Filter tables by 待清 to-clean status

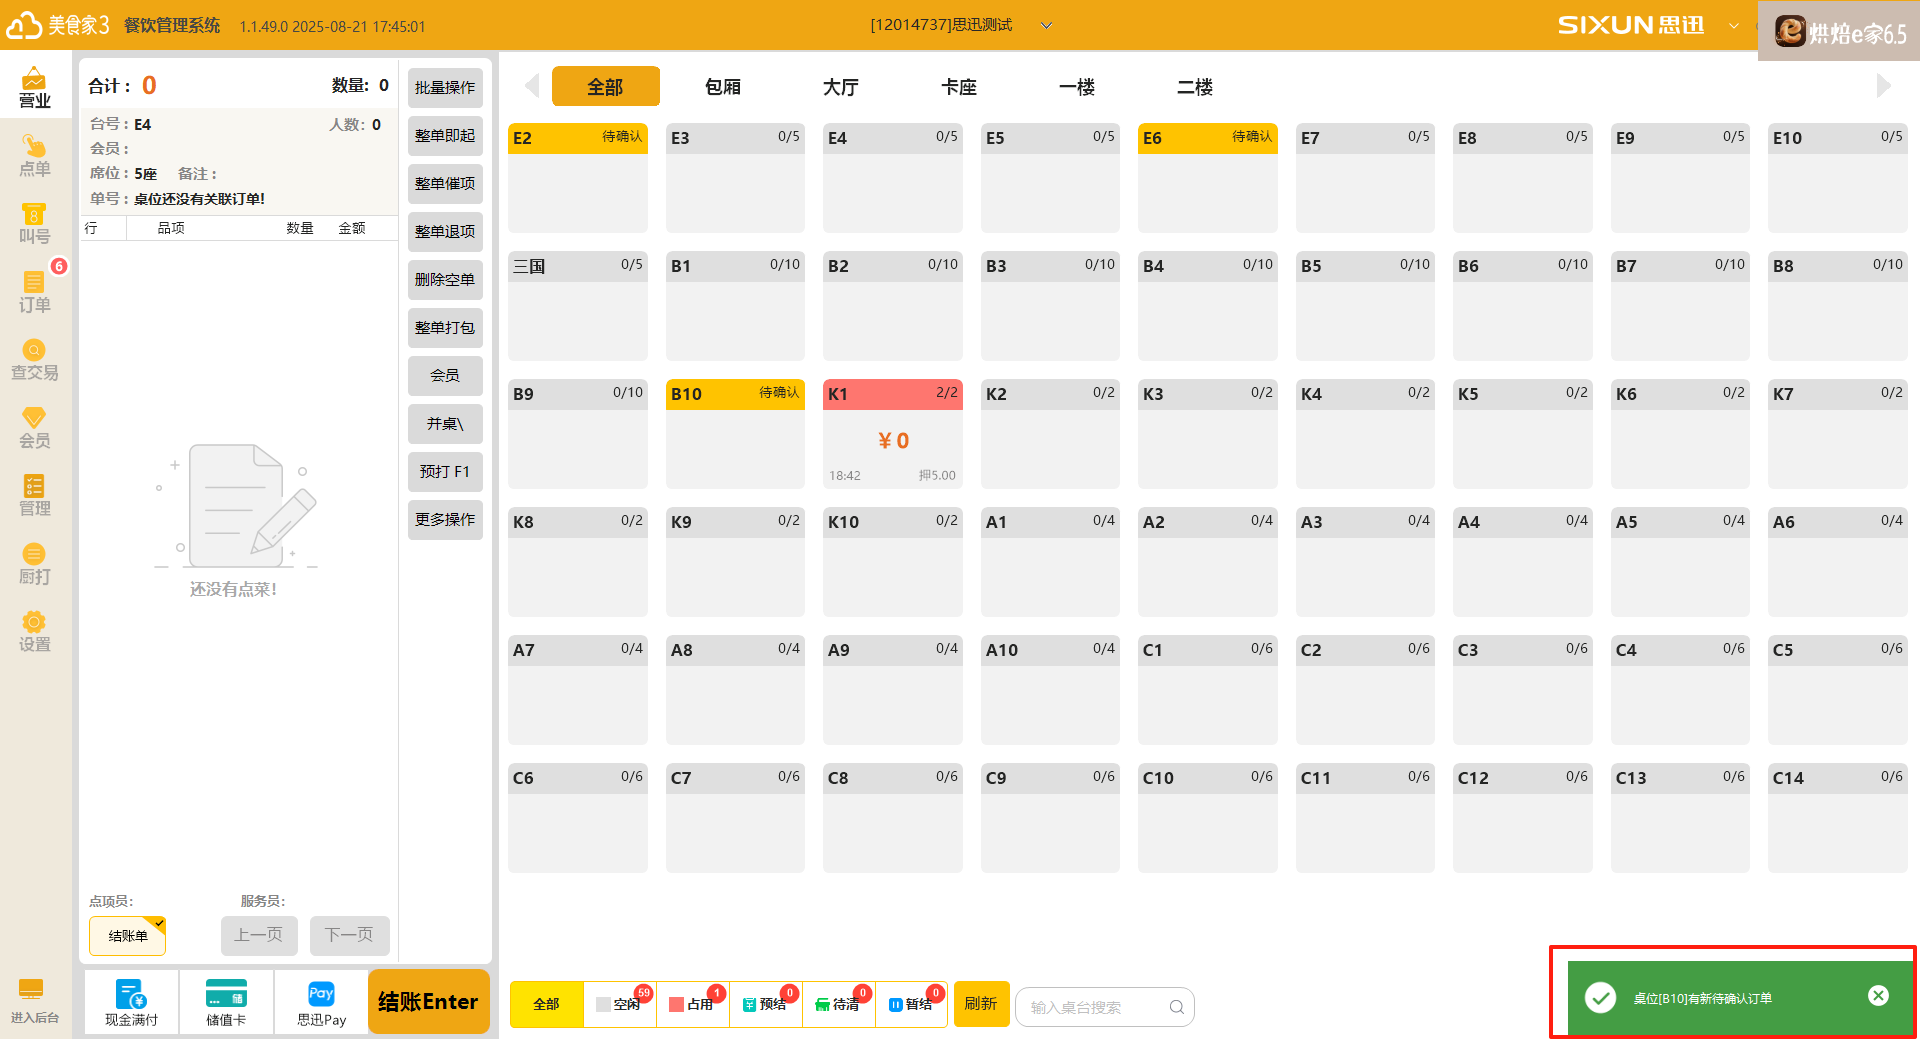tap(839, 1004)
